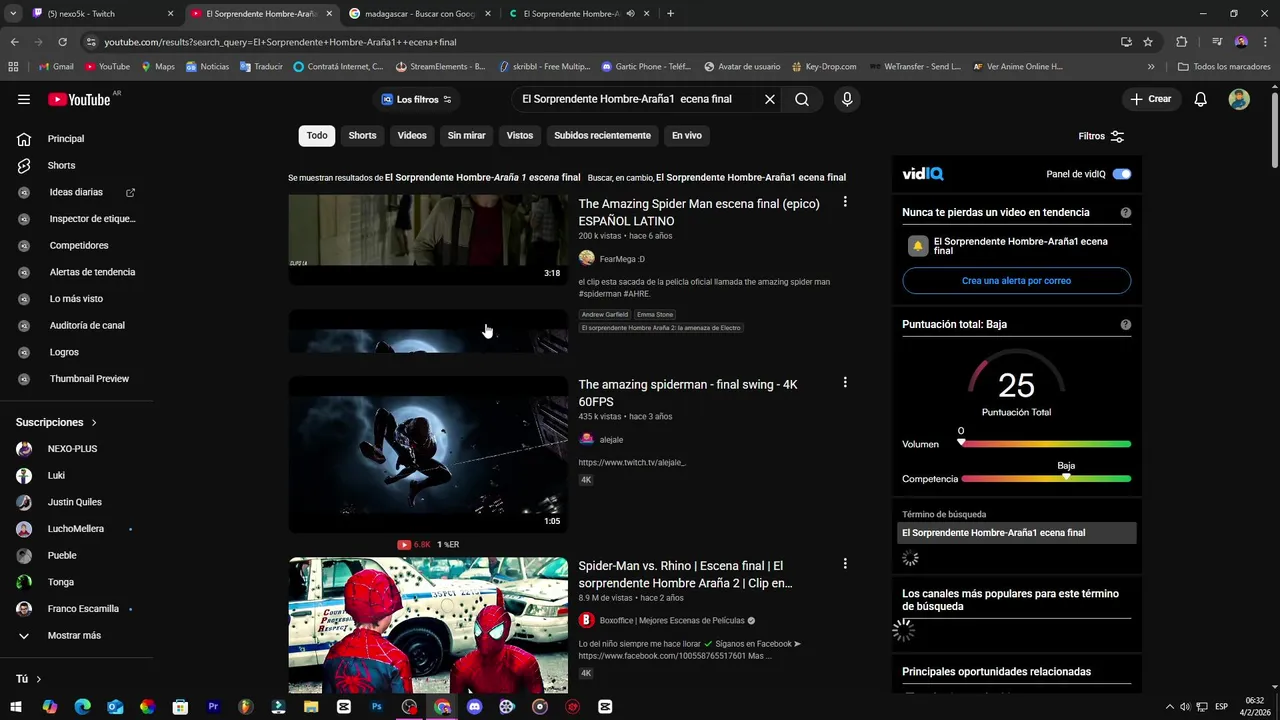1280x720 pixels.
Task: Open The Amazing Spider Man escena final title
Action: 699,212
